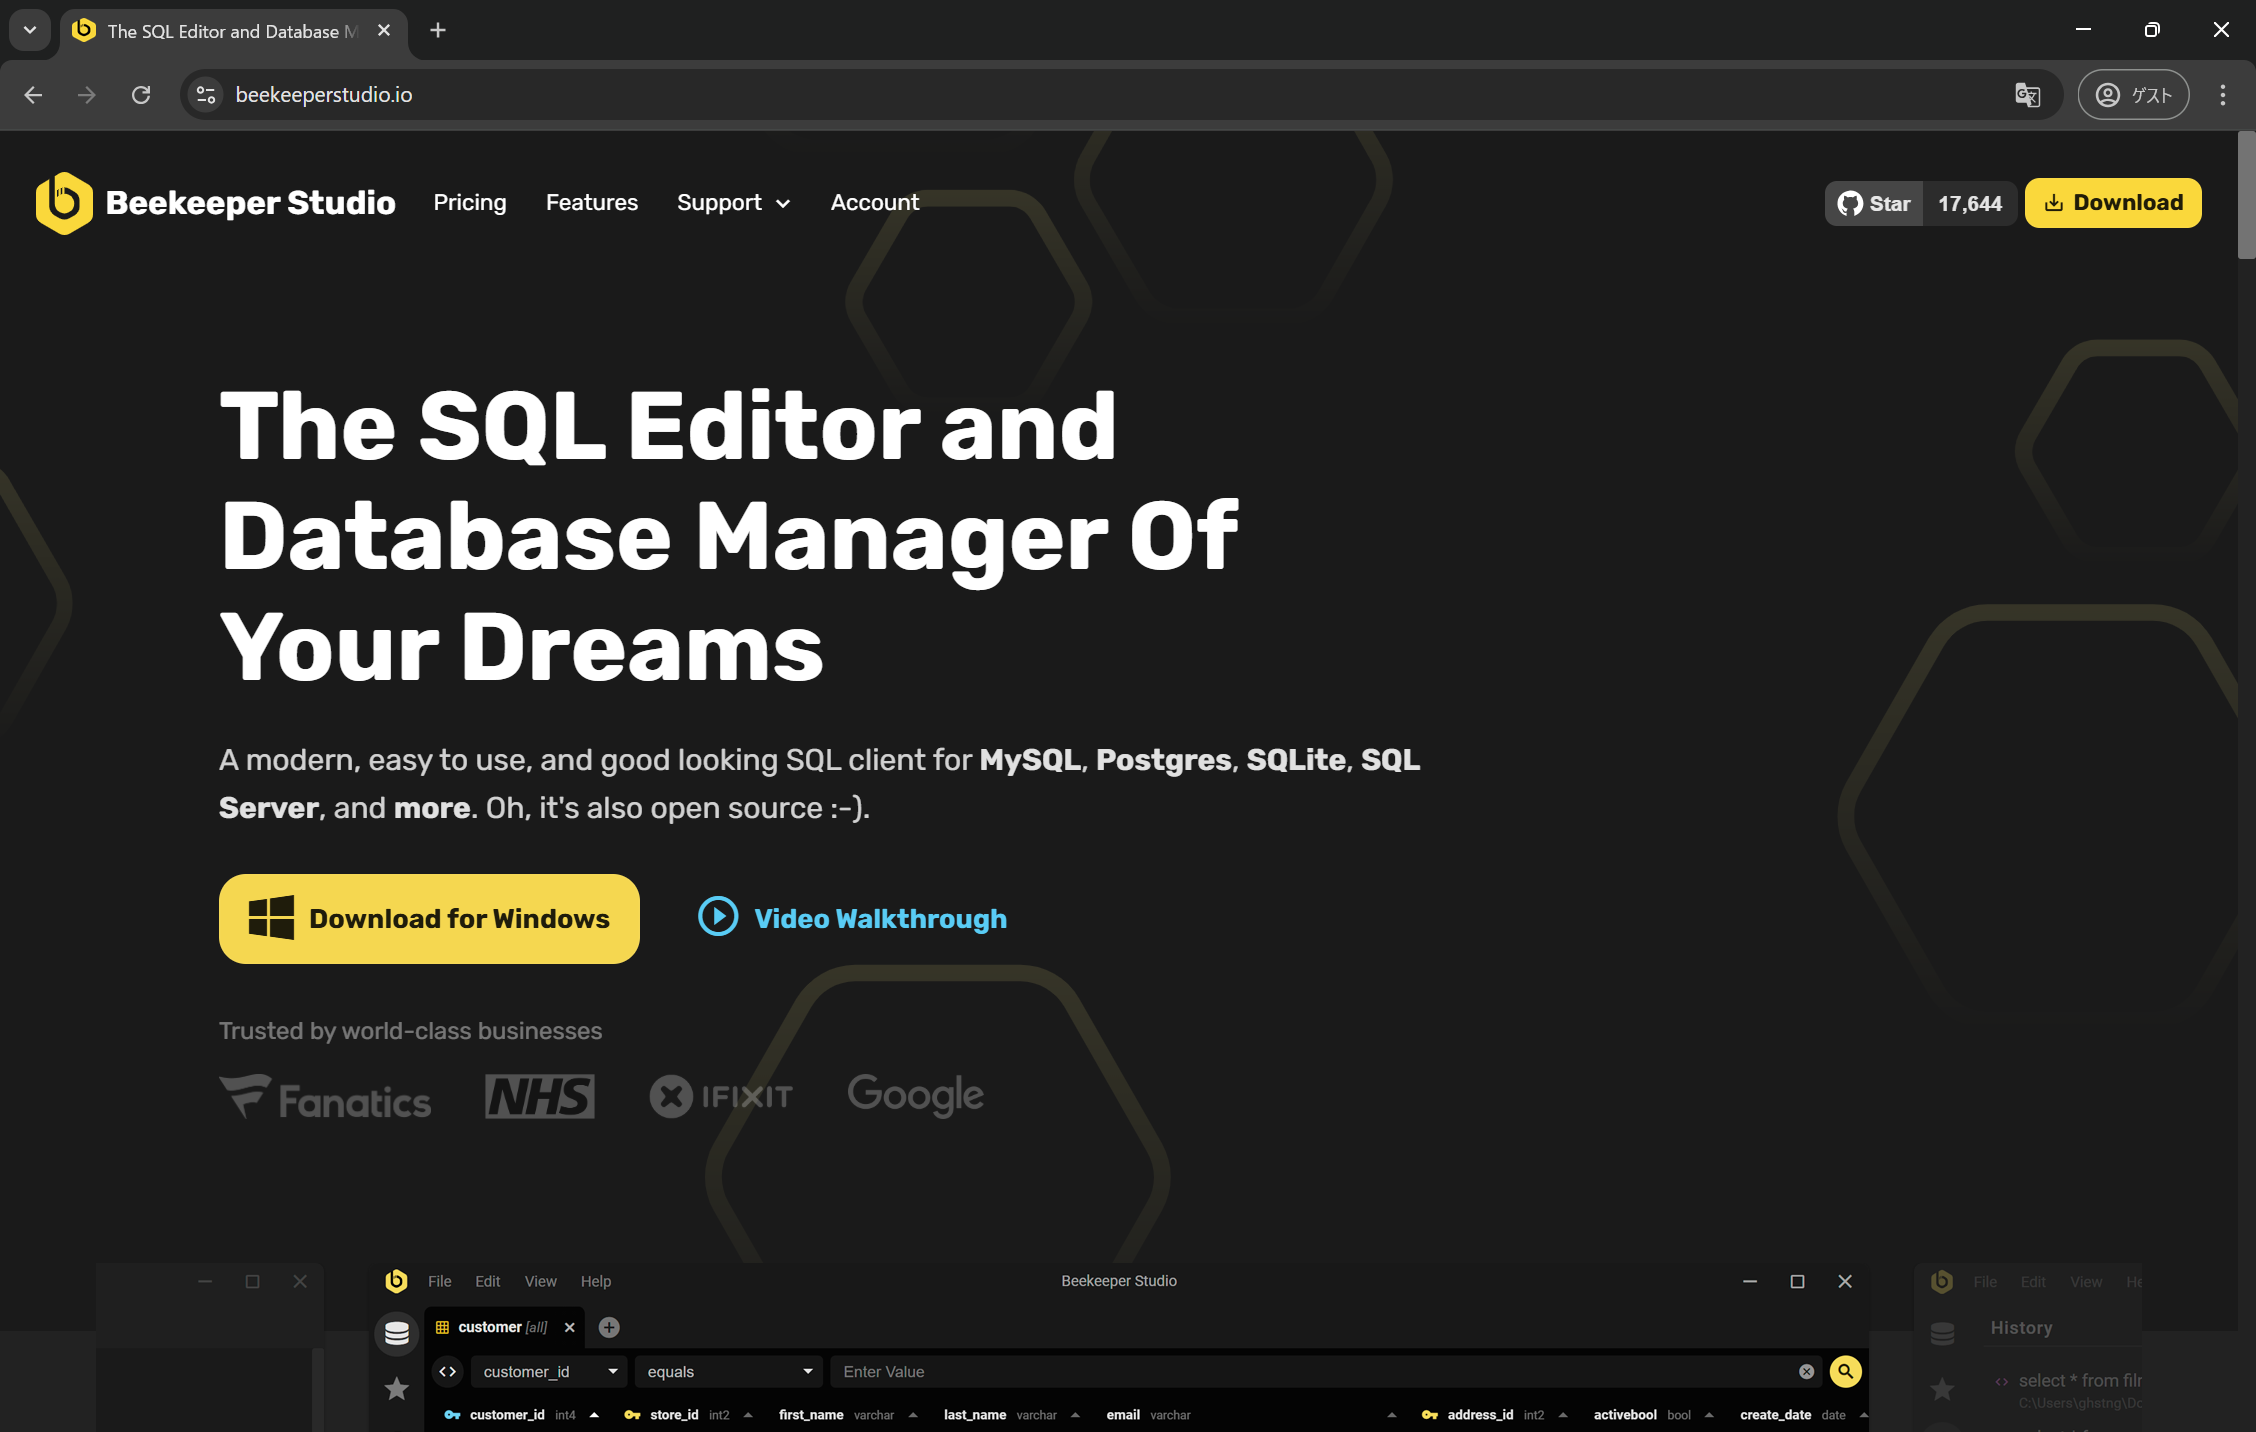Open the Translate page icon
Image resolution: width=2256 pixels, height=1432 pixels.
(x=2027, y=95)
